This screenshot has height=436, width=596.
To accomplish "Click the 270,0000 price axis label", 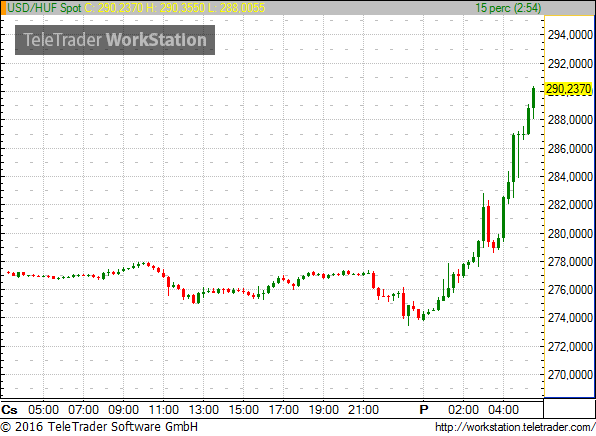I will point(570,375).
